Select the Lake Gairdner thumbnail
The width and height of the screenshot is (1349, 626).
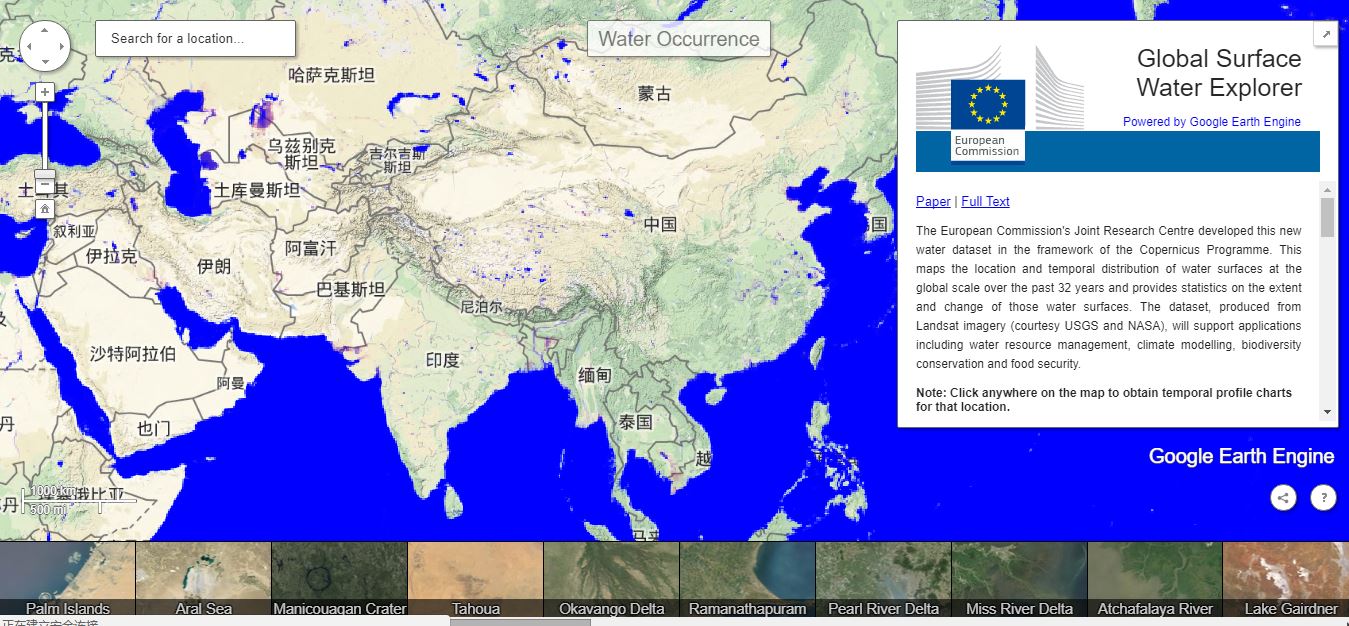pos(1286,579)
